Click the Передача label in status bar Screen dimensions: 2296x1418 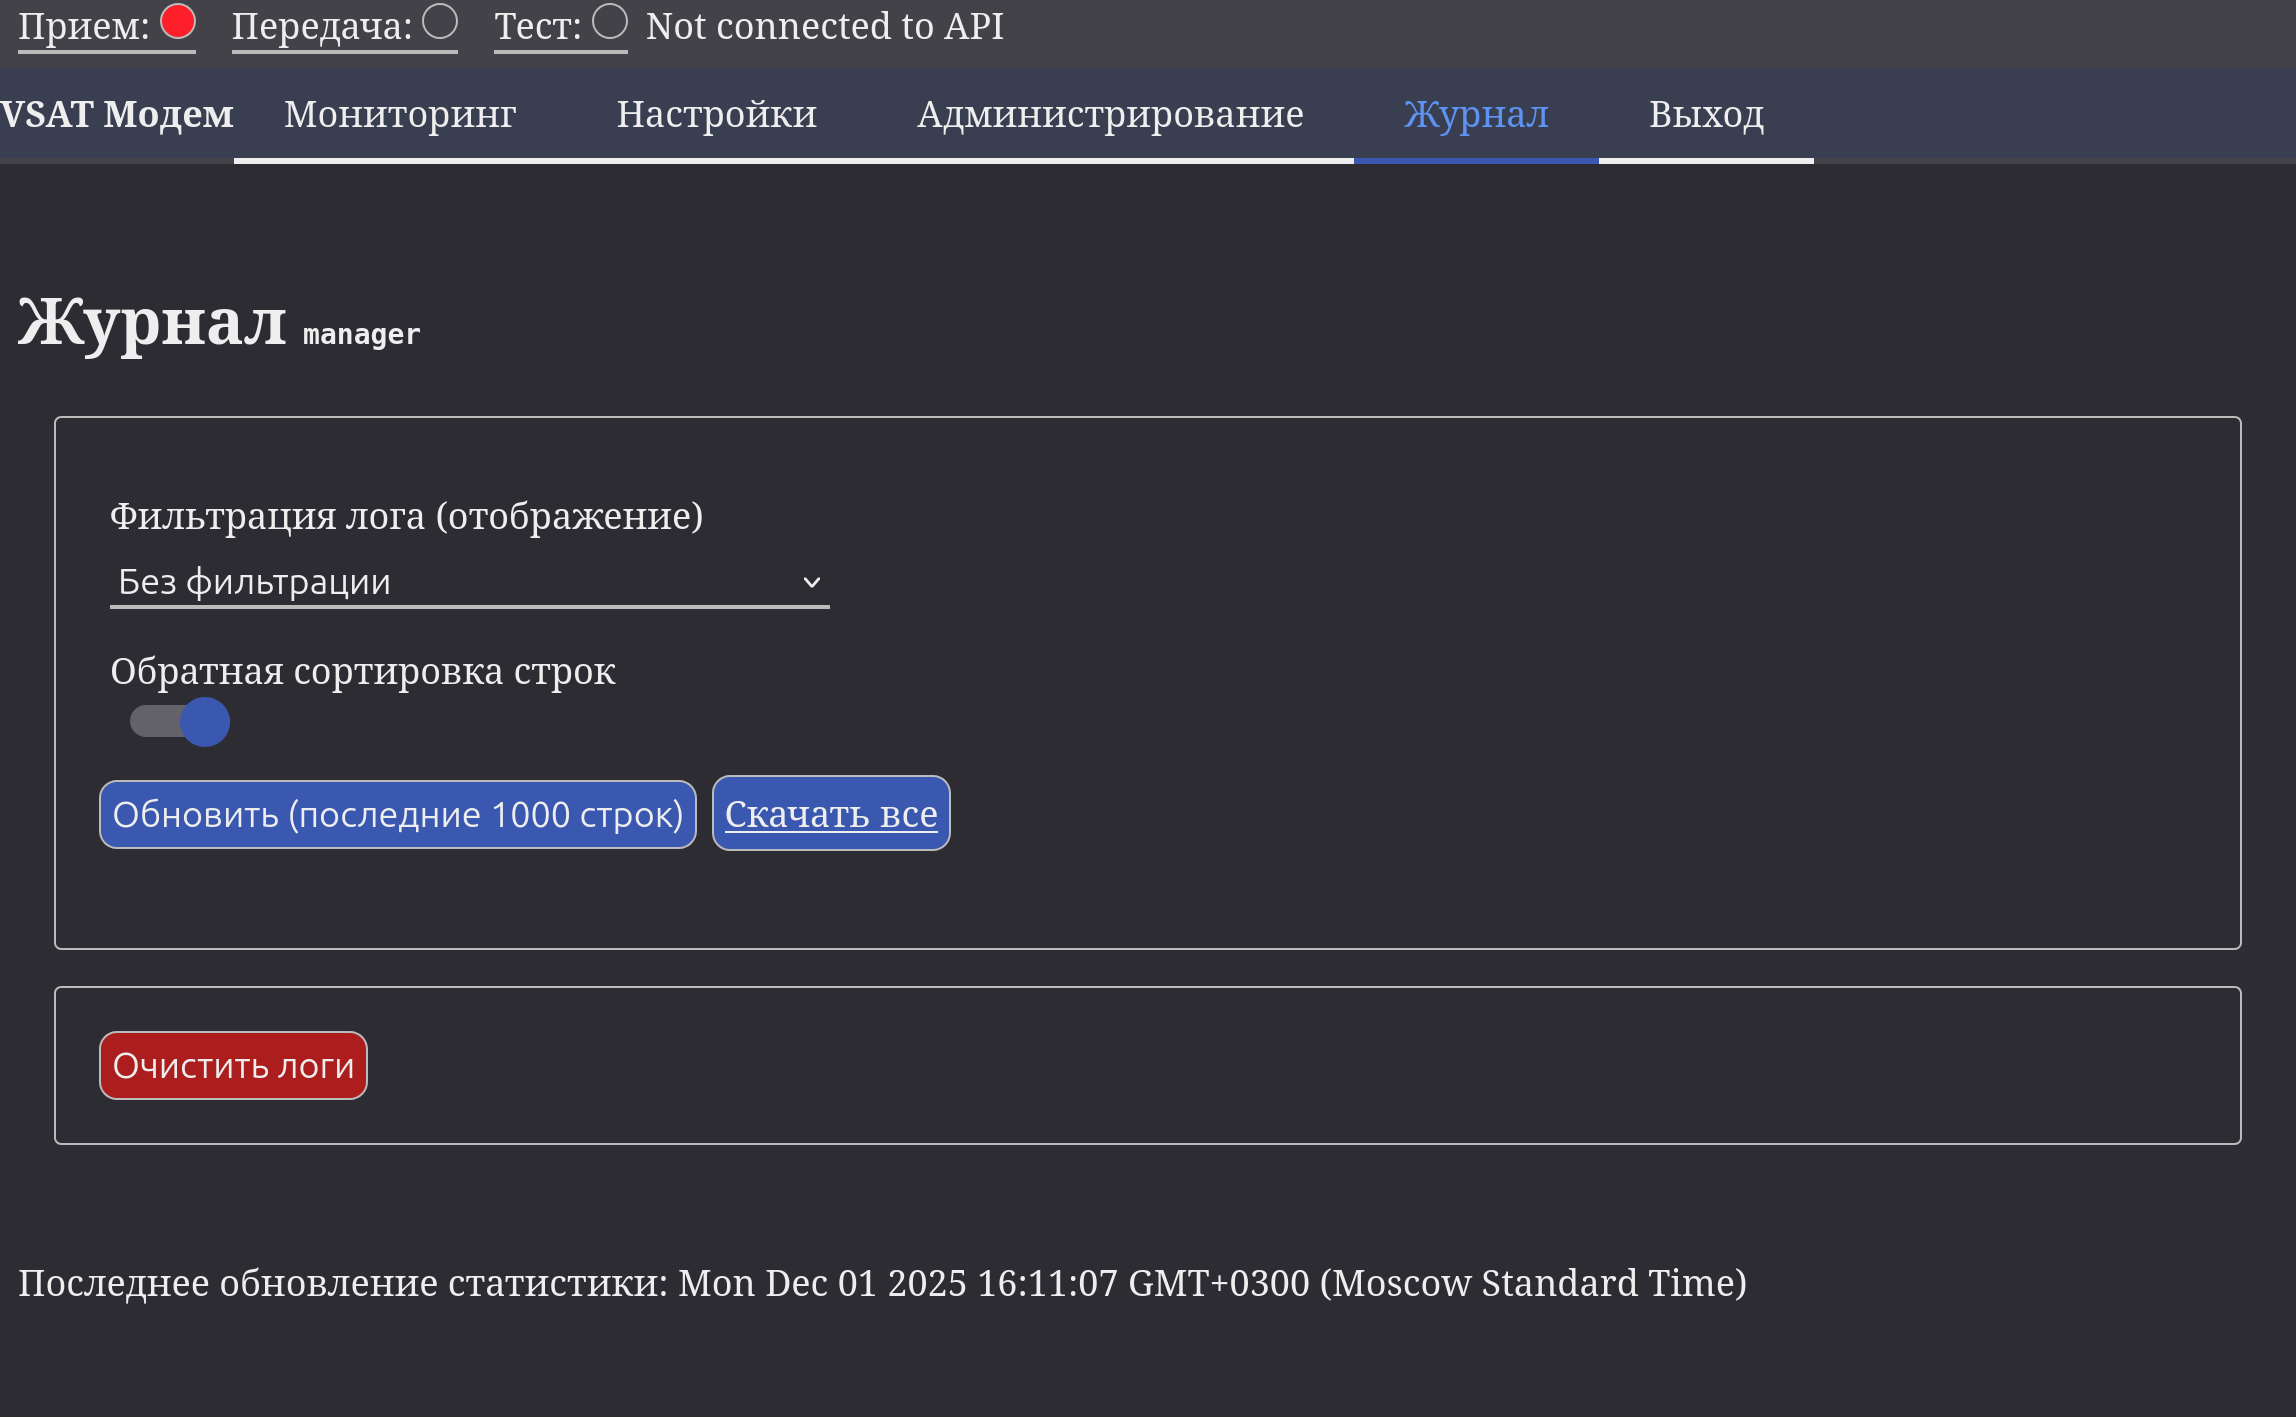322,27
